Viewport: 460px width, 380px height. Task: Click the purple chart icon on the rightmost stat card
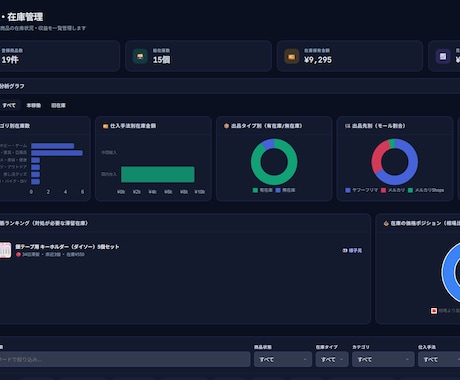pyautogui.click(x=443, y=56)
